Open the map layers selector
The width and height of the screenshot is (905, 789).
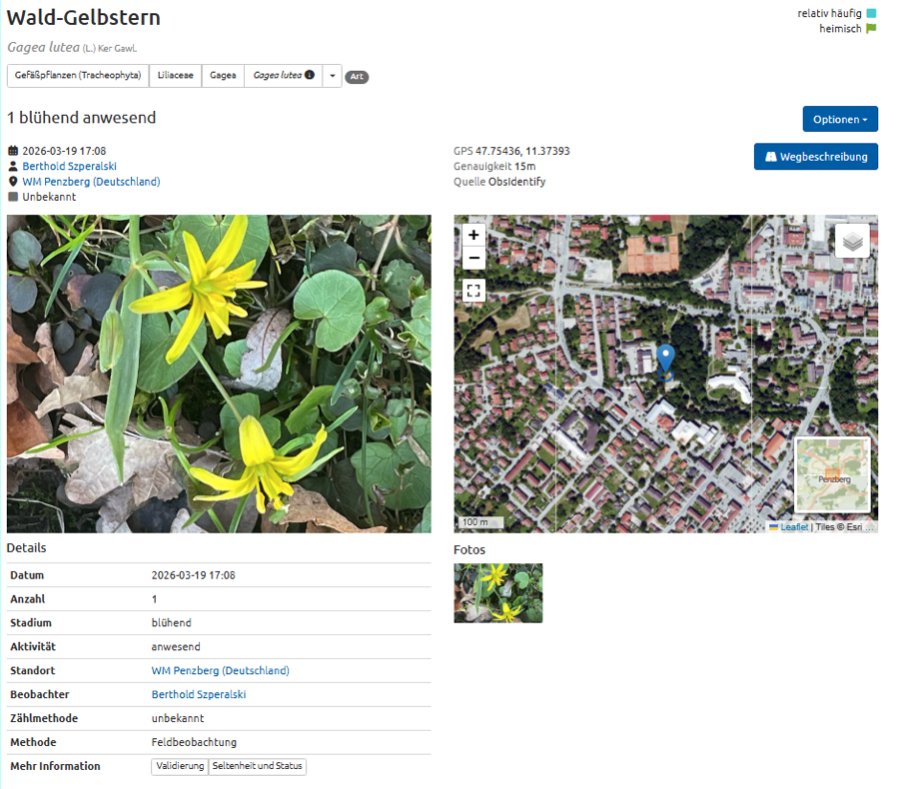(x=851, y=241)
